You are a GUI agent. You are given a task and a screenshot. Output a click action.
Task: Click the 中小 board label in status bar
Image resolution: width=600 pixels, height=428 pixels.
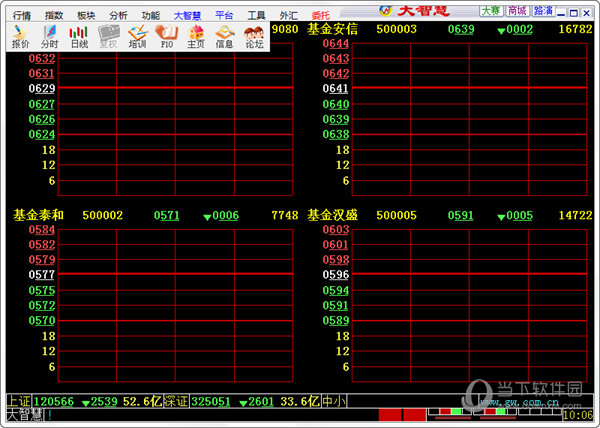pyautogui.click(x=334, y=401)
